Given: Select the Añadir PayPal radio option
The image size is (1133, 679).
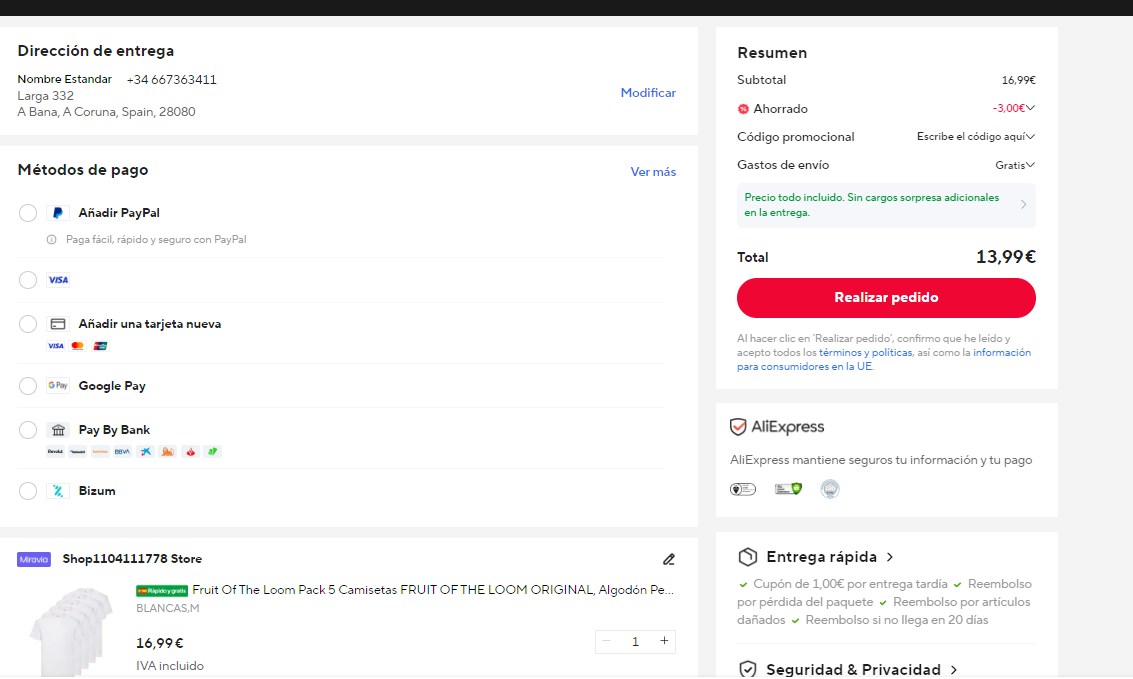Looking at the screenshot, I should [x=28, y=213].
